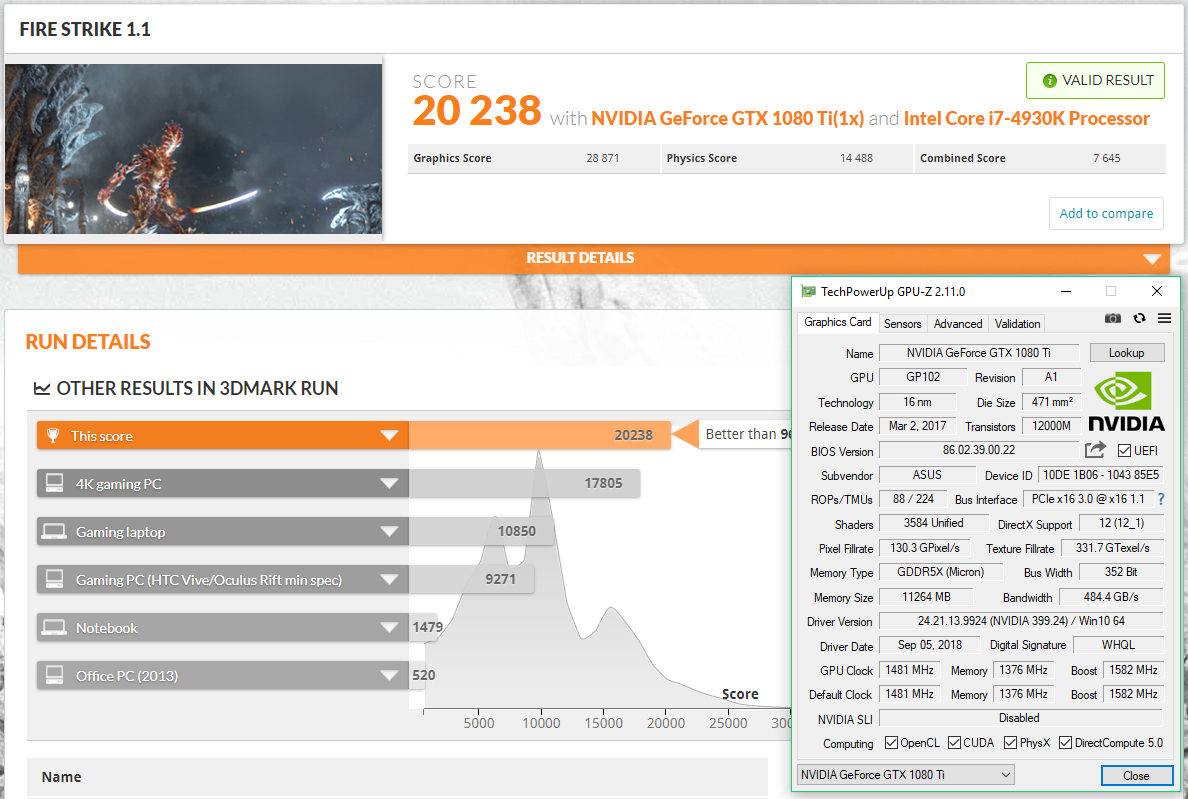Expand the 4K gaming PC row arrow
1188x799 pixels.
click(x=389, y=484)
